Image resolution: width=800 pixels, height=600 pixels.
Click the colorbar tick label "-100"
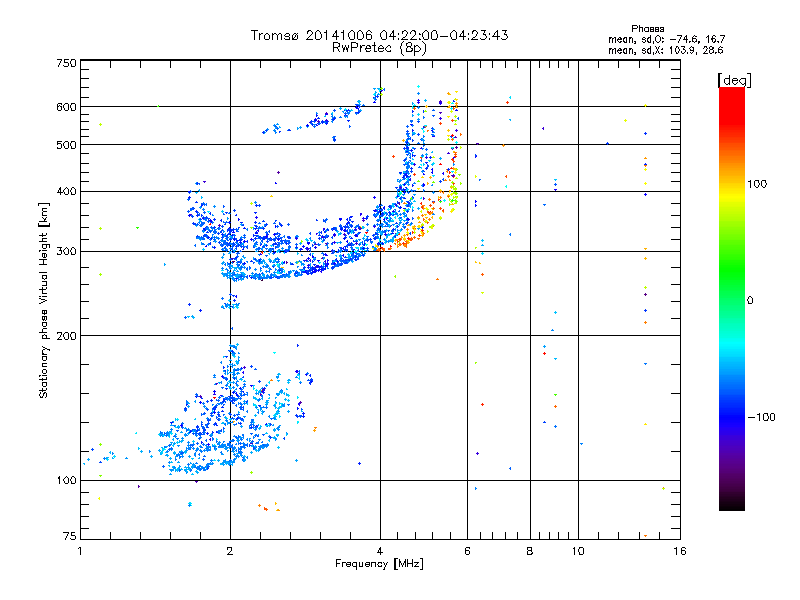pos(762,417)
